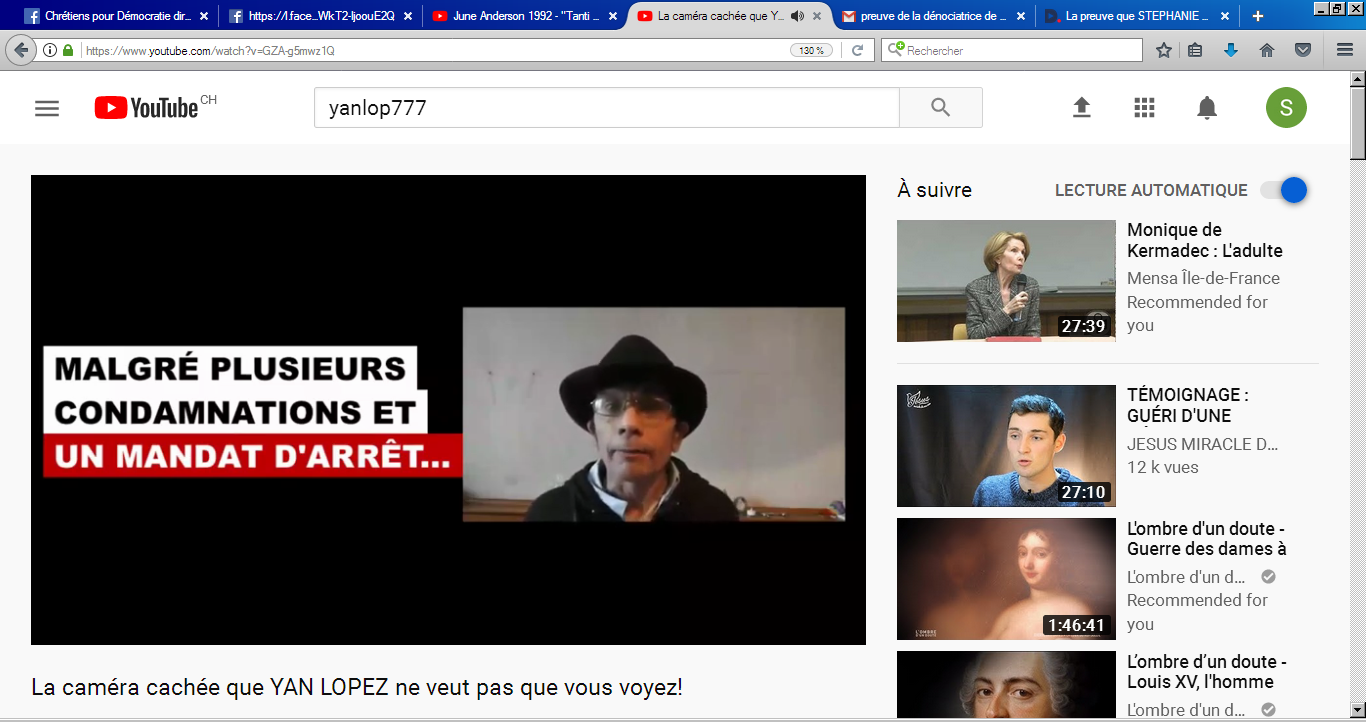The width and height of the screenshot is (1366, 722).
Task: Open the video upload icon
Action: pyautogui.click(x=1081, y=108)
